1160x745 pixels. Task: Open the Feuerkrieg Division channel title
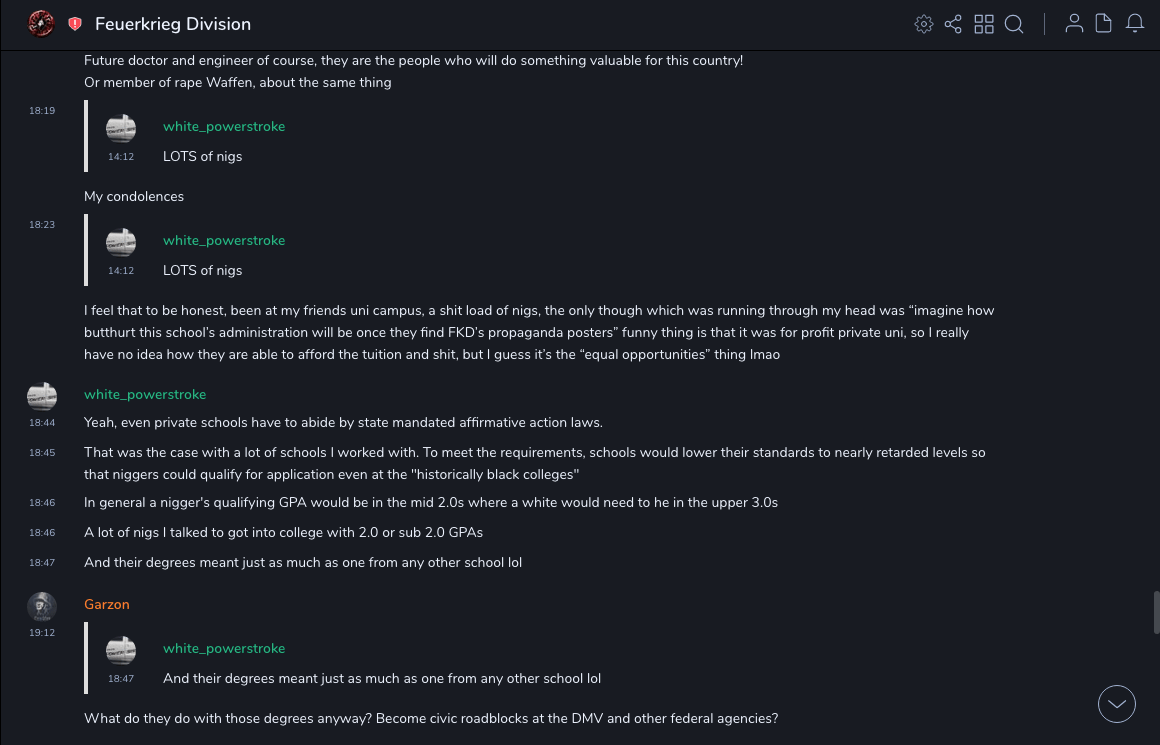[x=173, y=24]
